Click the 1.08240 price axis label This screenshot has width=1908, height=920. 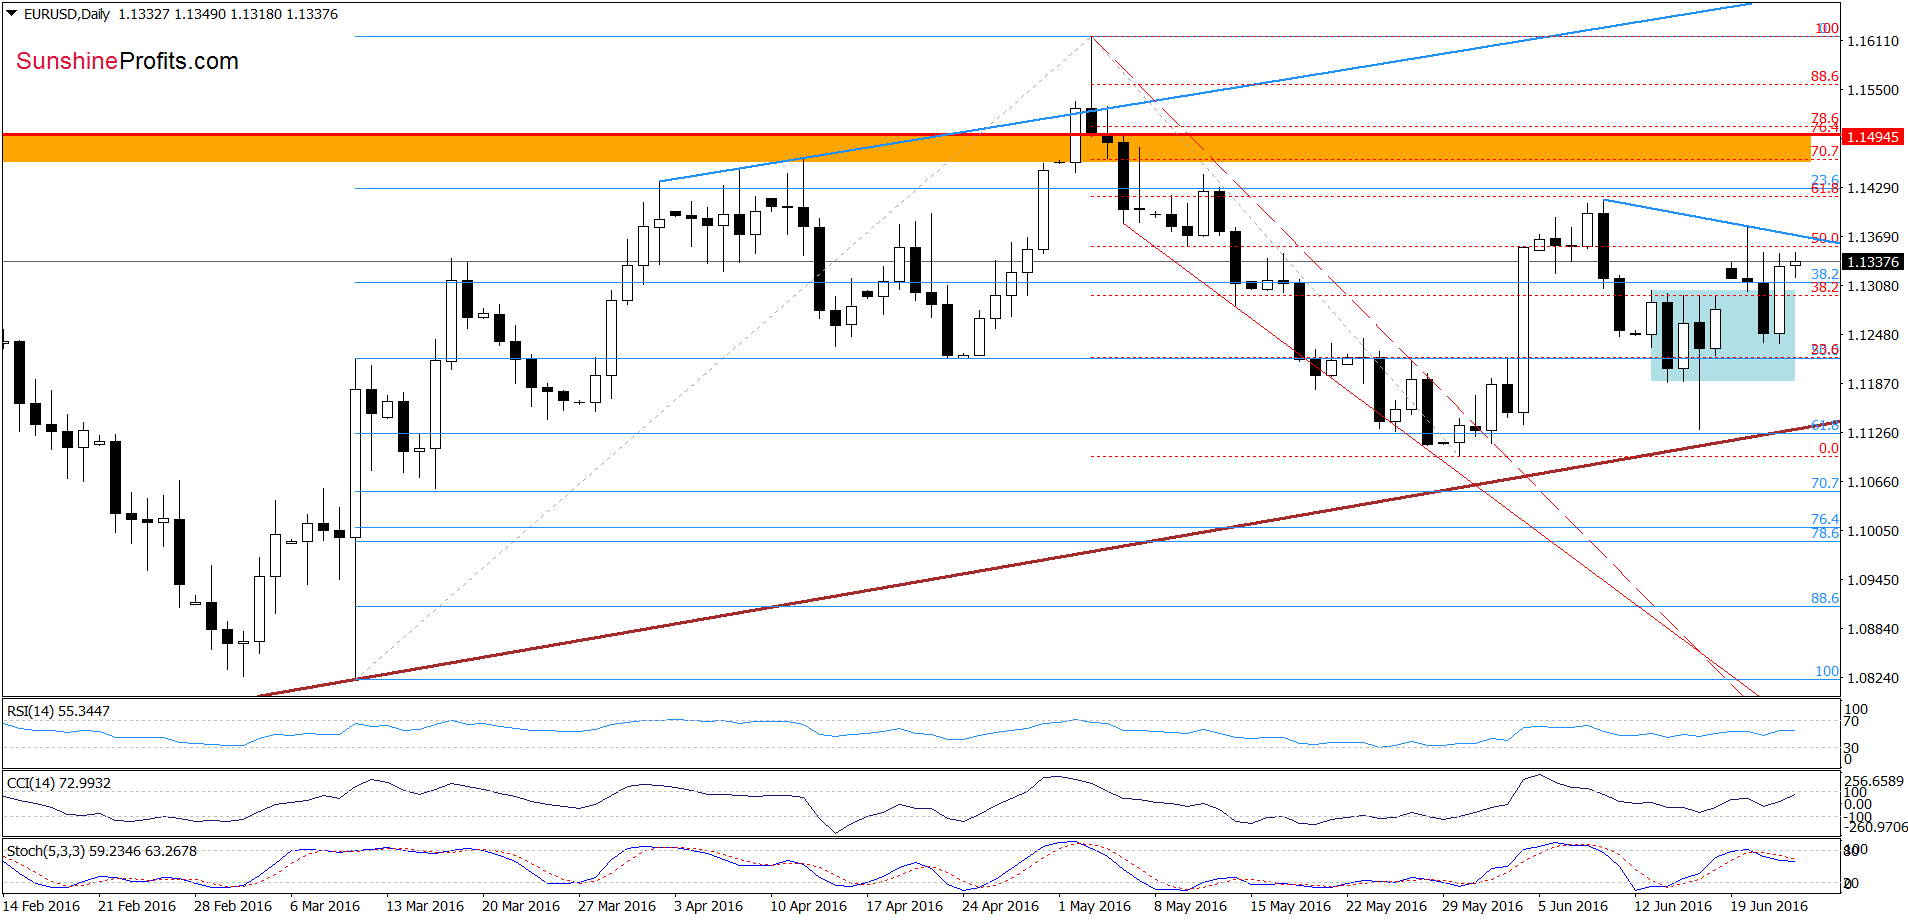(1873, 678)
